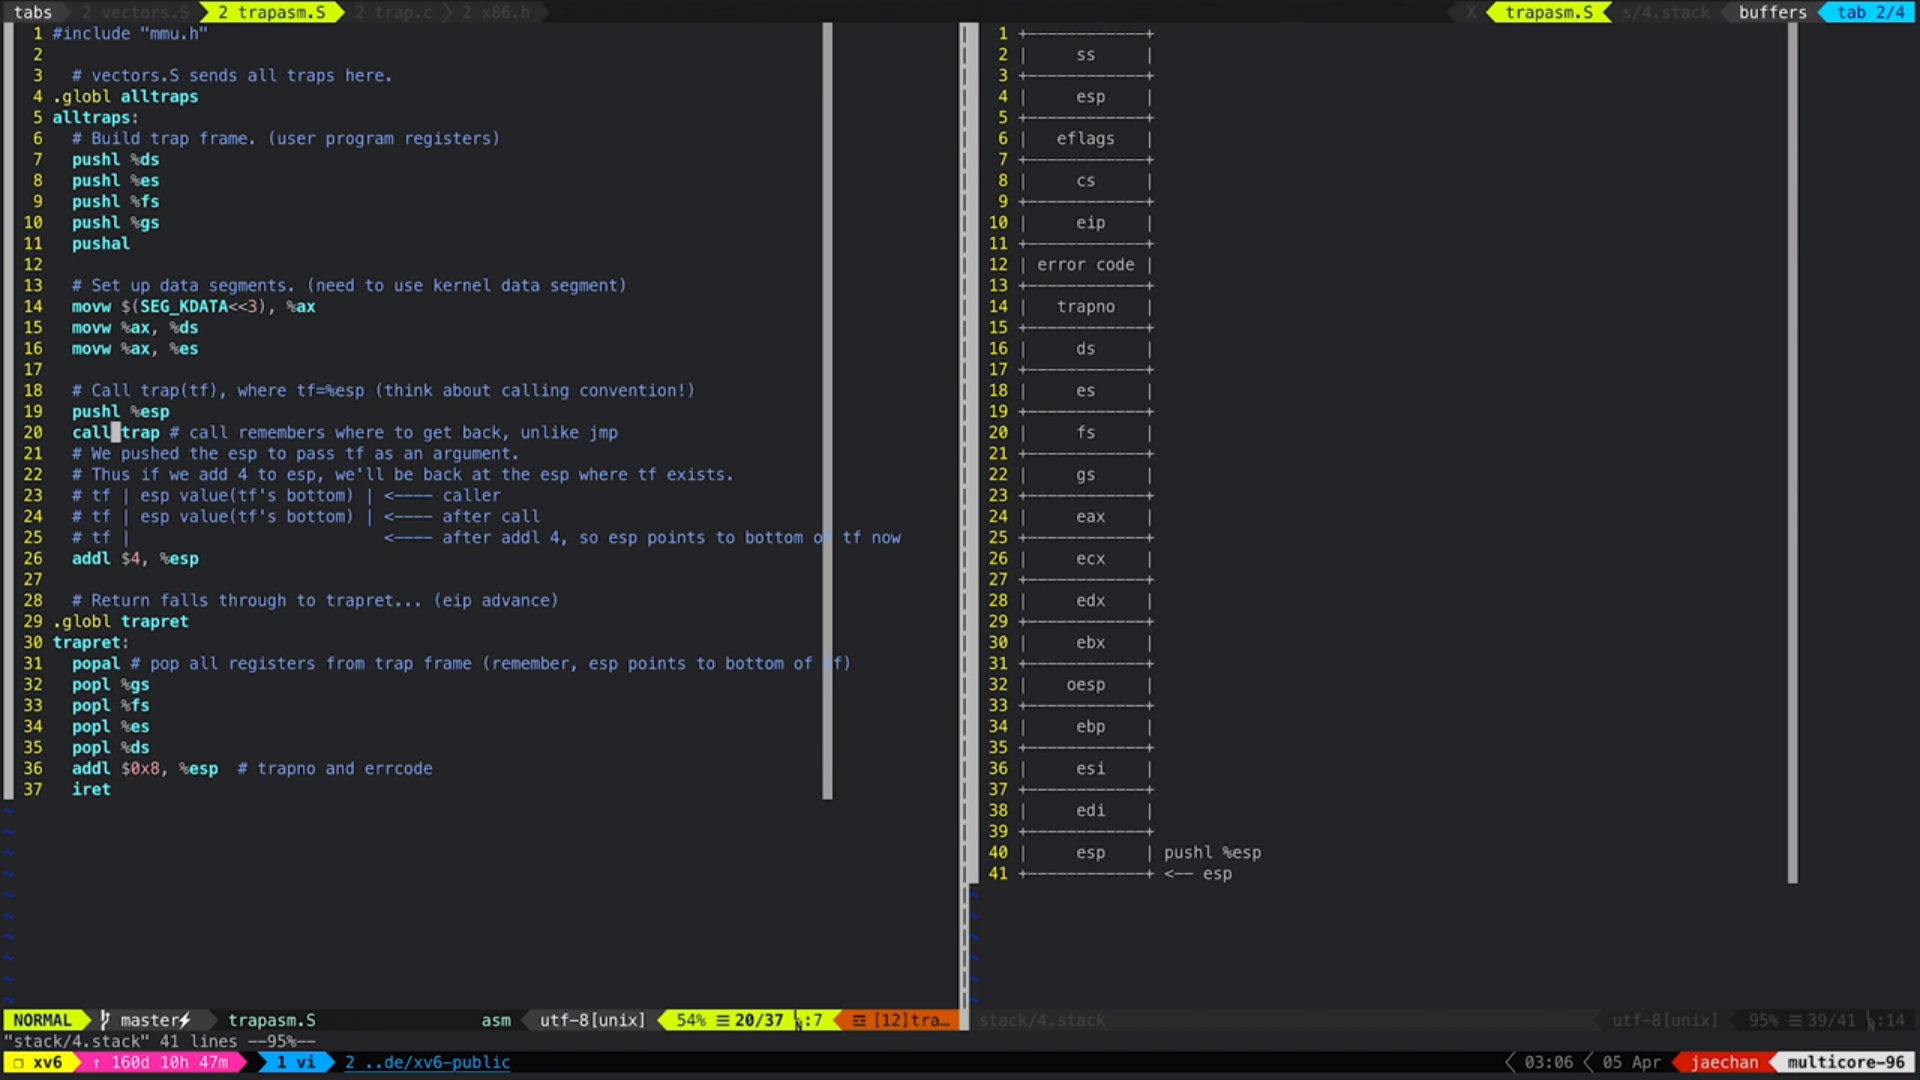
Task: Open the x86.h tab
Action: pyautogui.click(x=496, y=12)
